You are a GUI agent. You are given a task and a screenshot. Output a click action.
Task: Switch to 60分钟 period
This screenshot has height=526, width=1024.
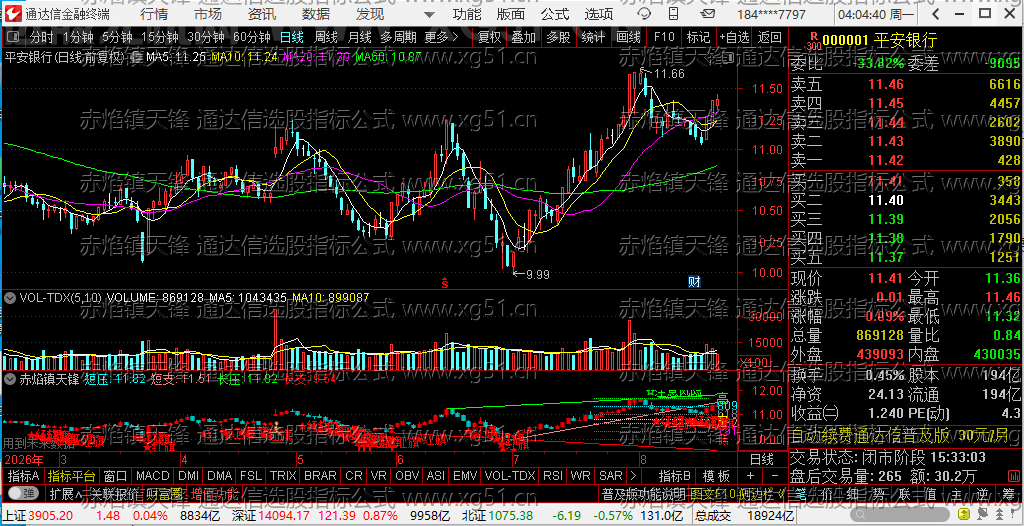(x=251, y=38)
